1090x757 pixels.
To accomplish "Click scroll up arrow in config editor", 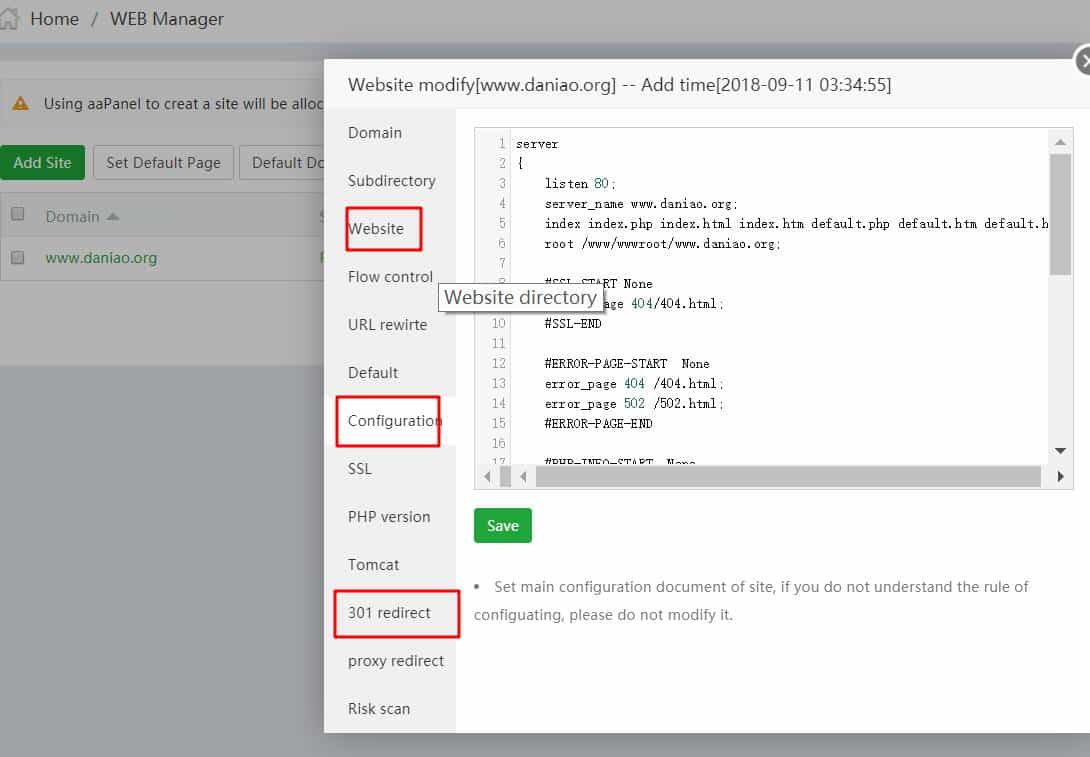I will 1060,141.
